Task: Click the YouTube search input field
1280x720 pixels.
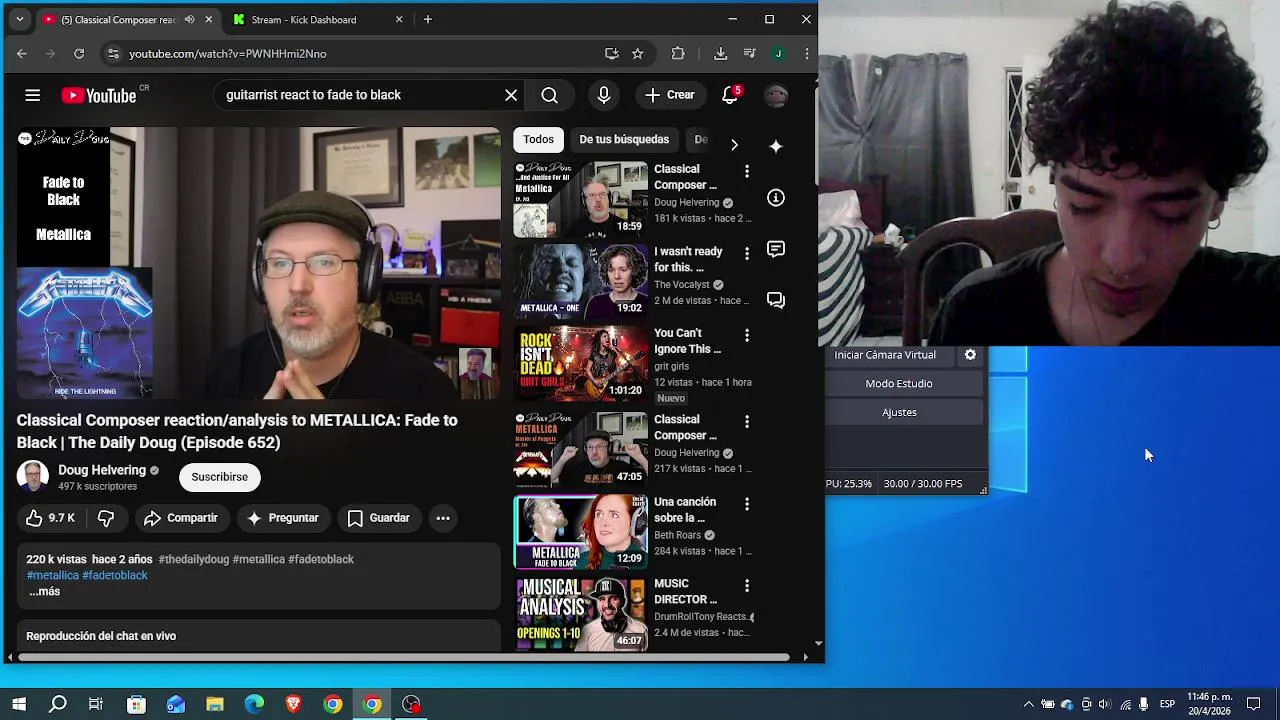Action: (360, 95)
